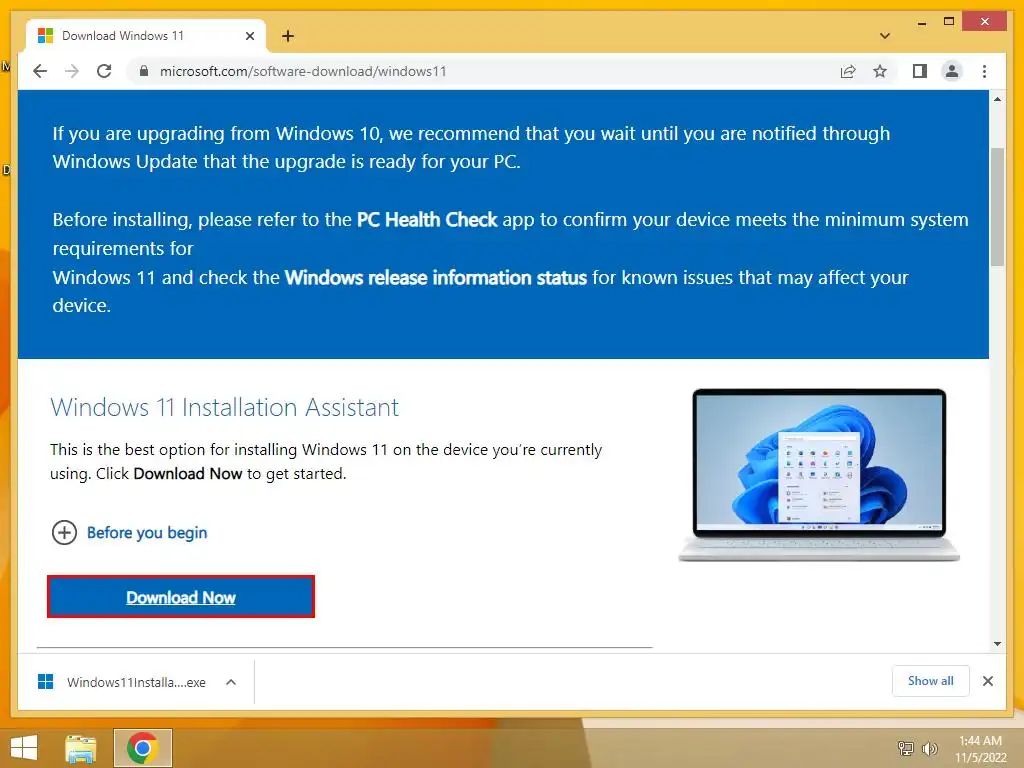
Task: Open the Windows Start button
Action: [x=24, y=748]
